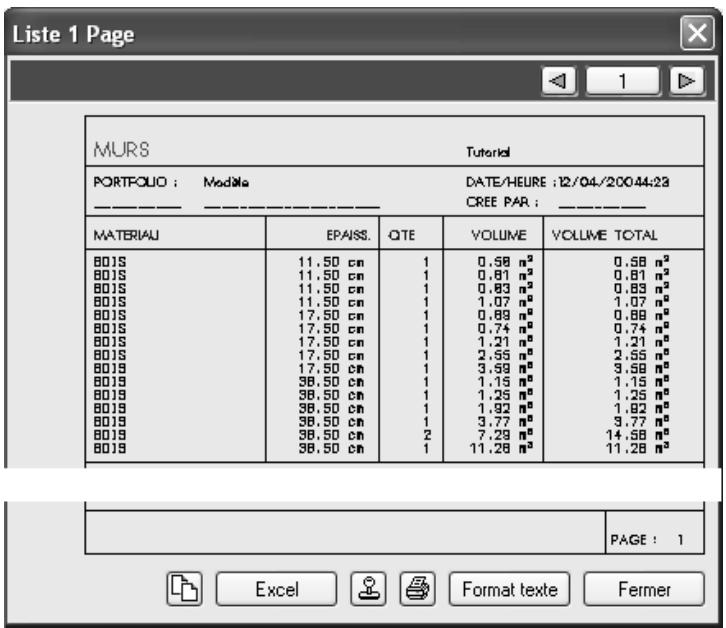Click the volume value 1.21 in VOLUME column

[505, 342]
